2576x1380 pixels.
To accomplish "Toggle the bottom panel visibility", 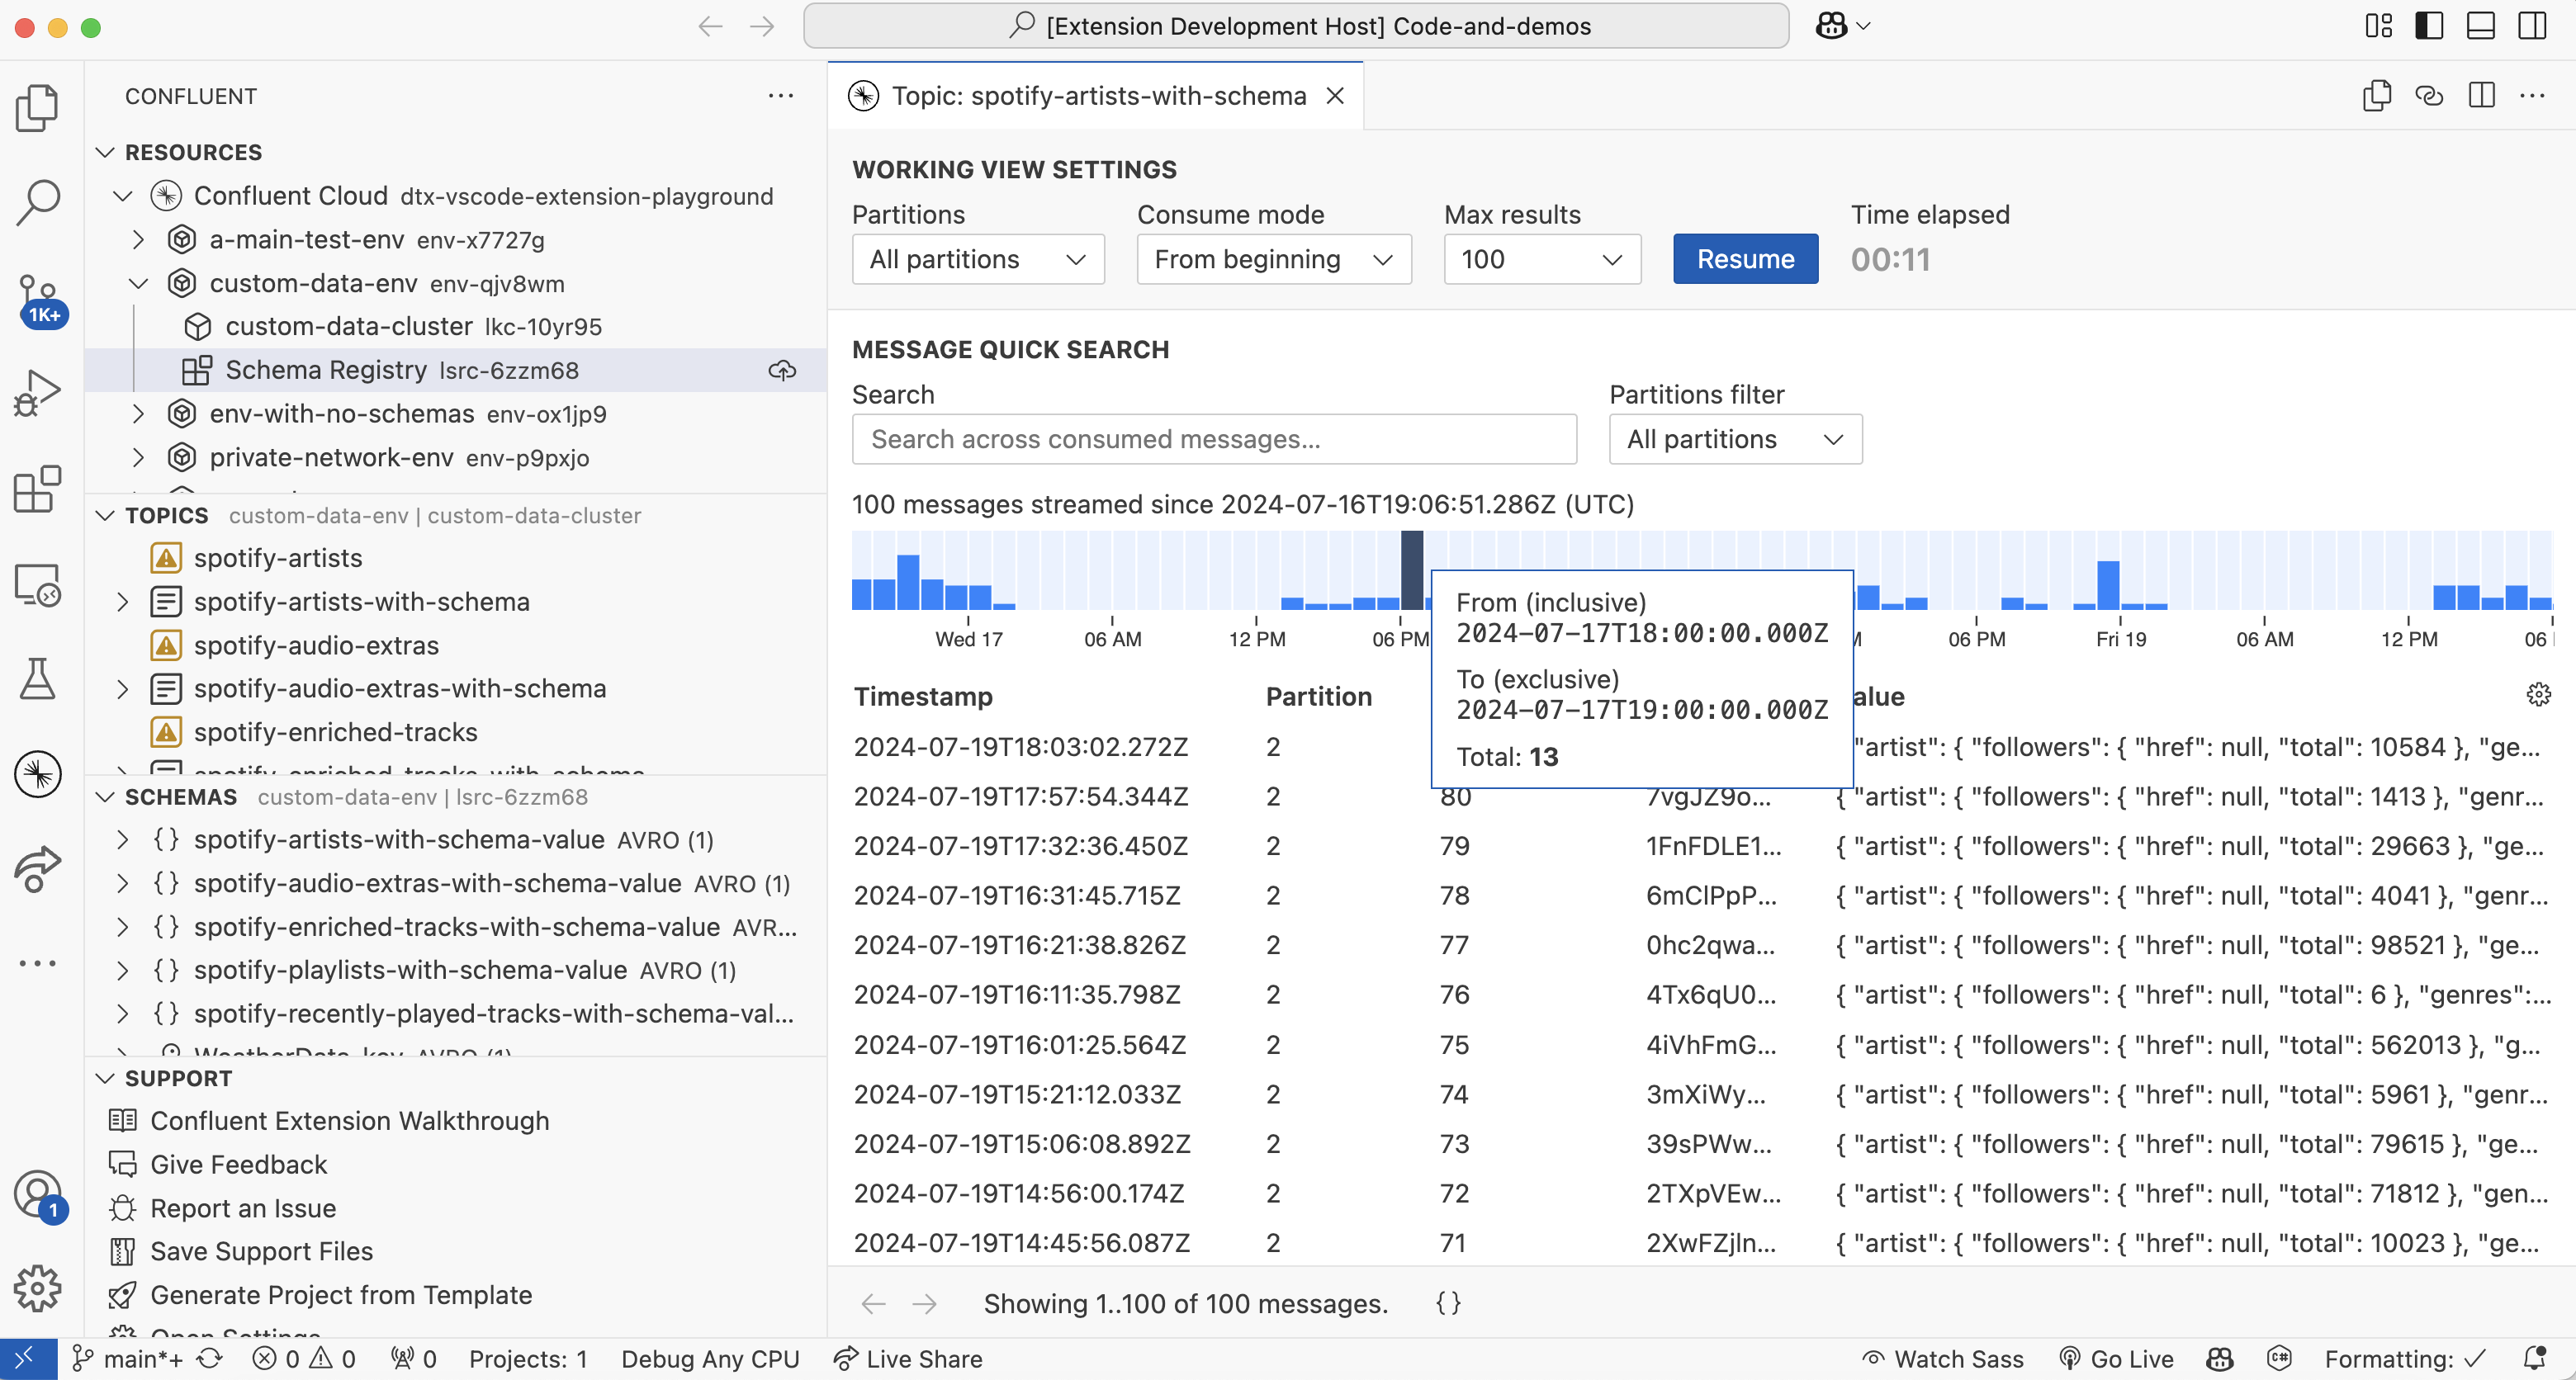I will [x=2481, y=26].
